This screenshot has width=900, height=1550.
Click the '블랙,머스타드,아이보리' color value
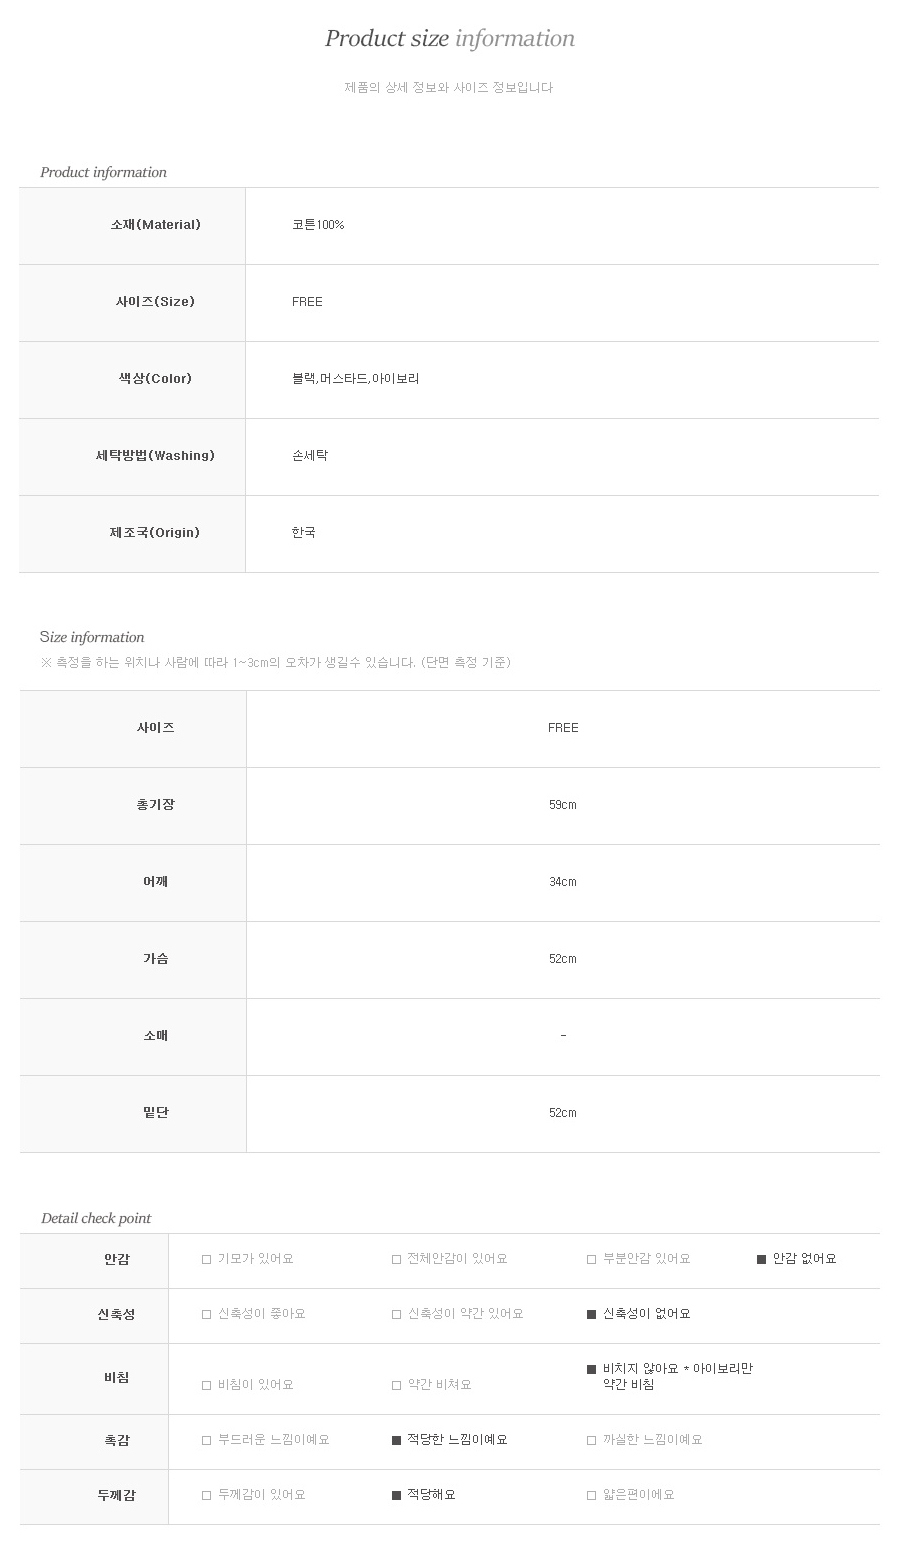(355, 379)
